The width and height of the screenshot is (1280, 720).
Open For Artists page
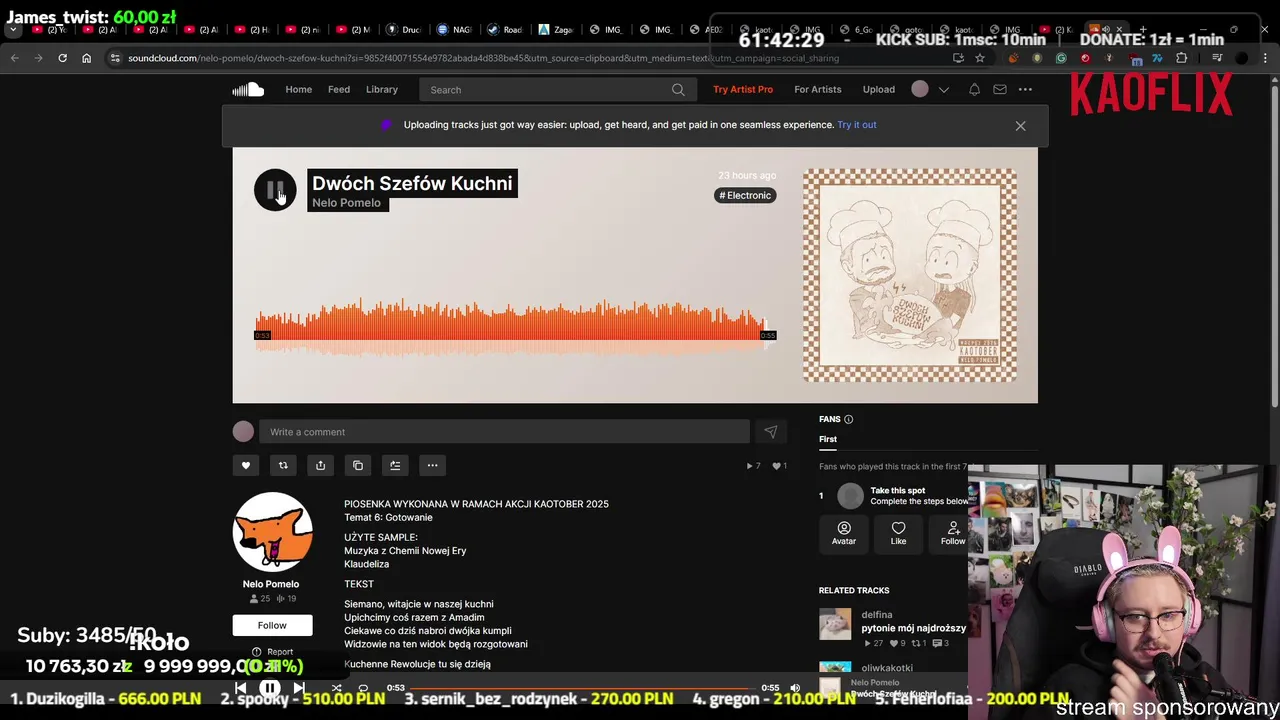[x=818, y=90]
